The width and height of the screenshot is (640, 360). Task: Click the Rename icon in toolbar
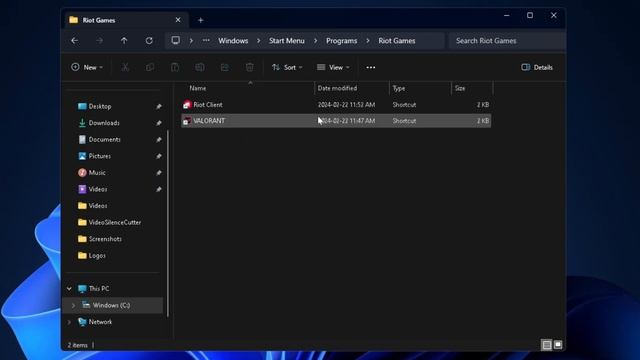pyautogui.click(x=200, y=67)
